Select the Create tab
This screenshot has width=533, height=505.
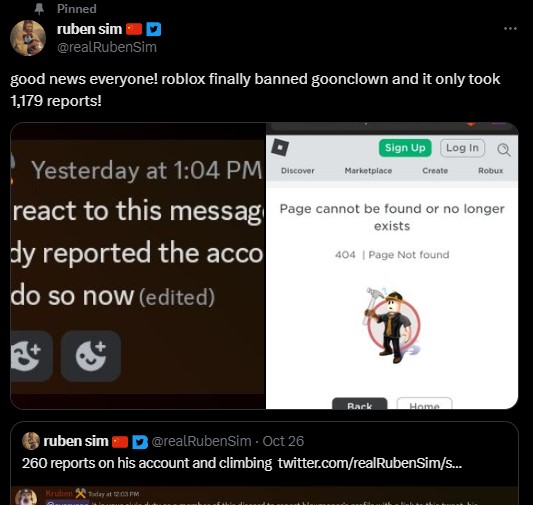tap(435, 171)
